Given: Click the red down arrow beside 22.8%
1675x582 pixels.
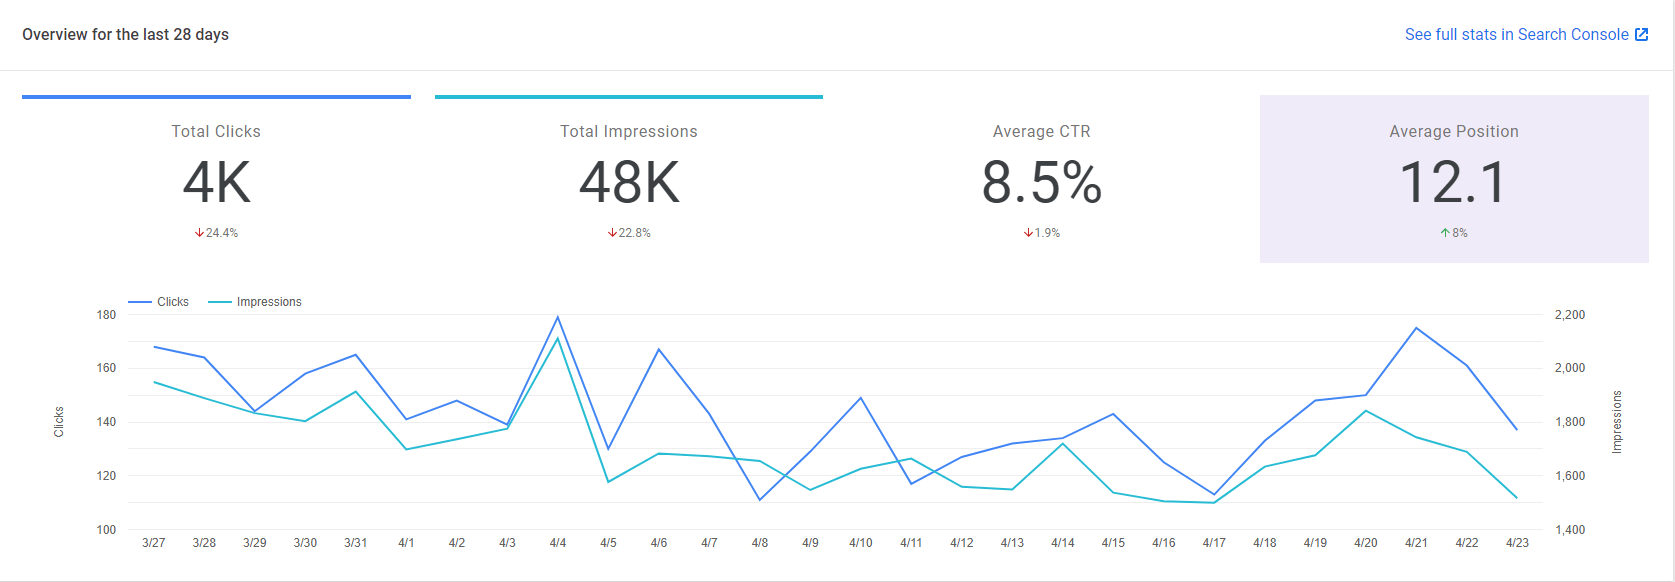Looking at the screenshot, I should (612, 233).
